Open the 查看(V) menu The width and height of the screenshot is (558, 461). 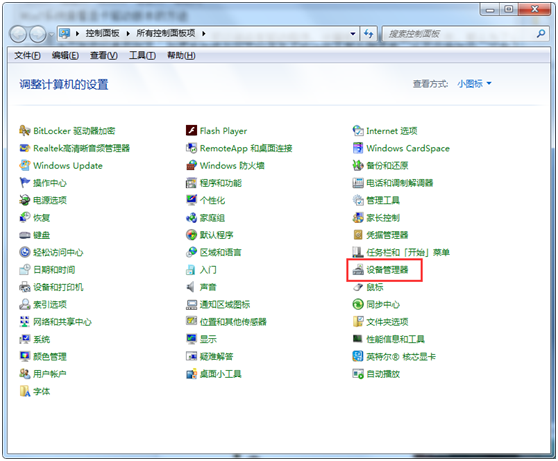[x=104, y=56]
